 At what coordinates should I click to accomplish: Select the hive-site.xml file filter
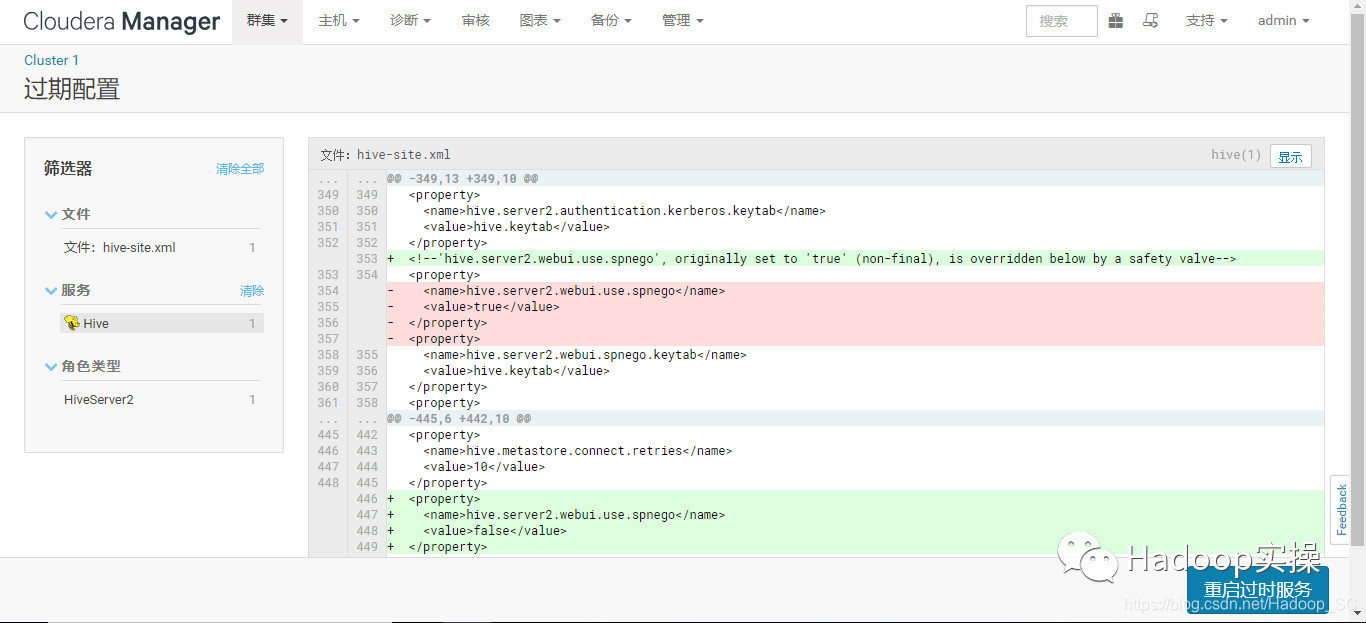pyautogui.click(x=161, y=247)
